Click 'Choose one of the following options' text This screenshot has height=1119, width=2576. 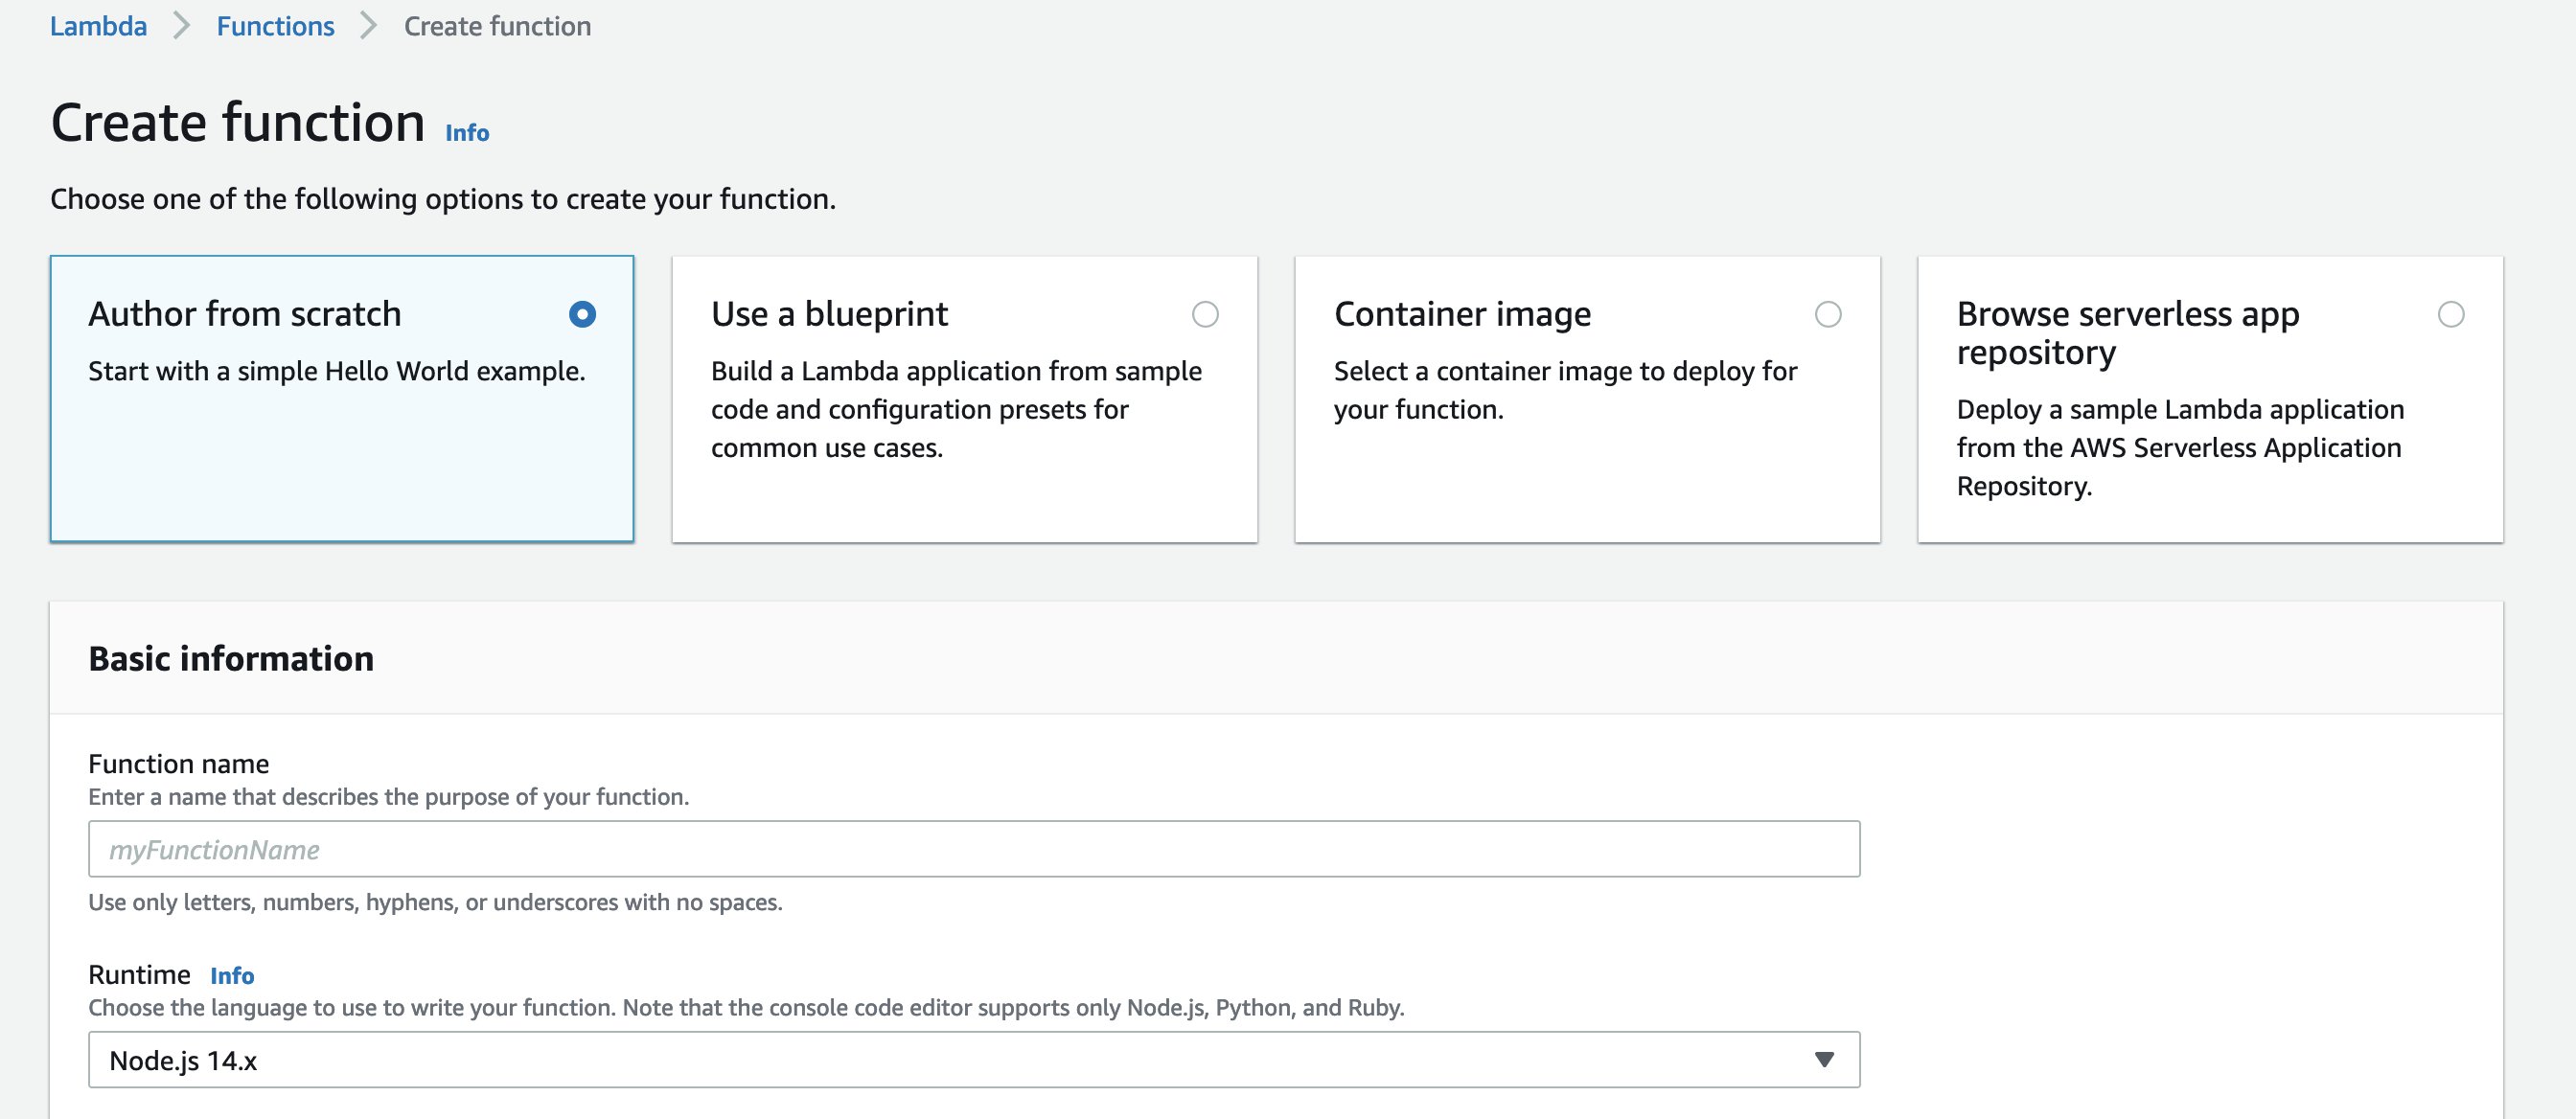[x=443, y=199]
